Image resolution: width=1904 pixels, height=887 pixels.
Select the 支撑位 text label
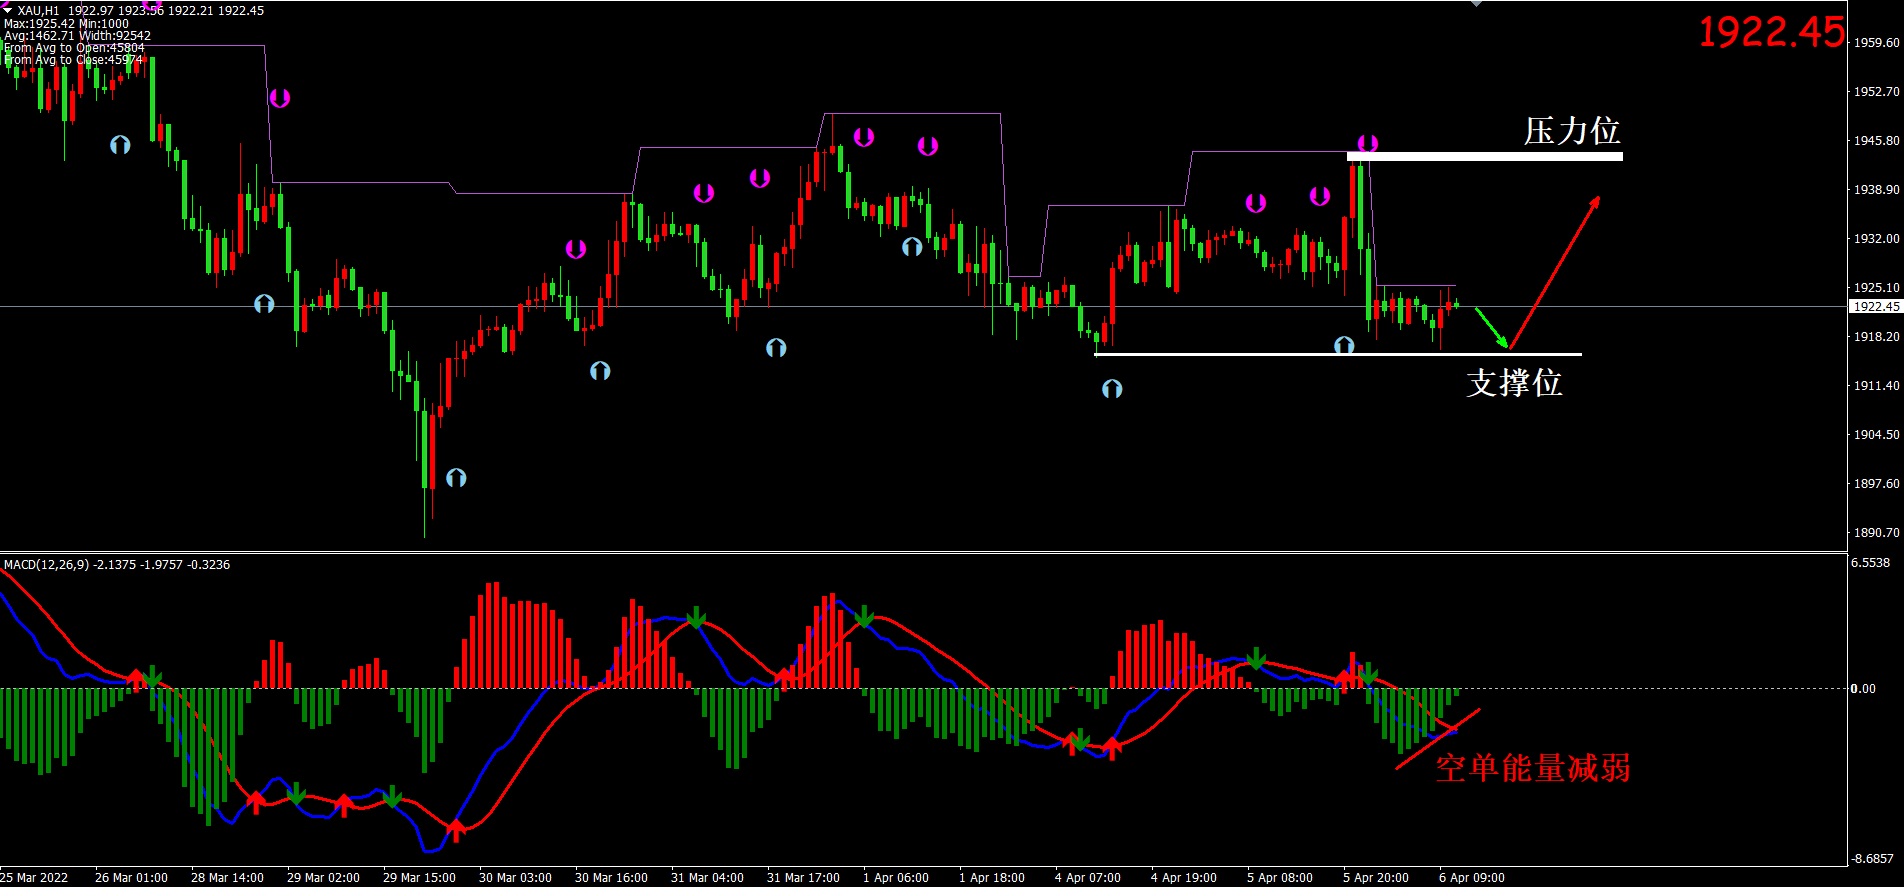[1513, 383]
